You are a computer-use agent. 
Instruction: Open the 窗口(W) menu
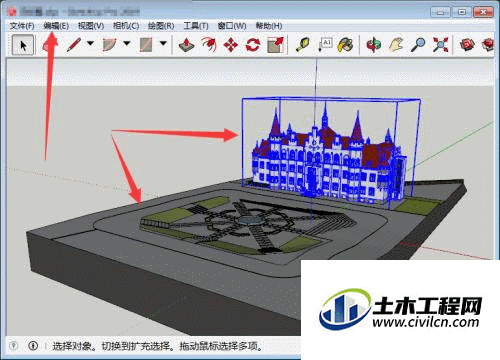232,26
